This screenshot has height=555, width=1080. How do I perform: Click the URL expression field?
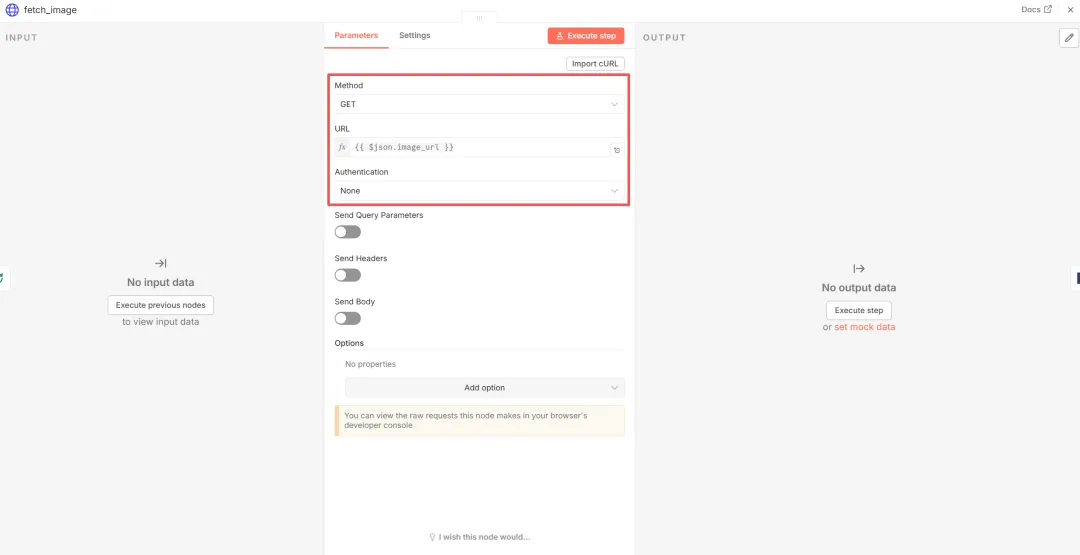[x=479, y=147]
